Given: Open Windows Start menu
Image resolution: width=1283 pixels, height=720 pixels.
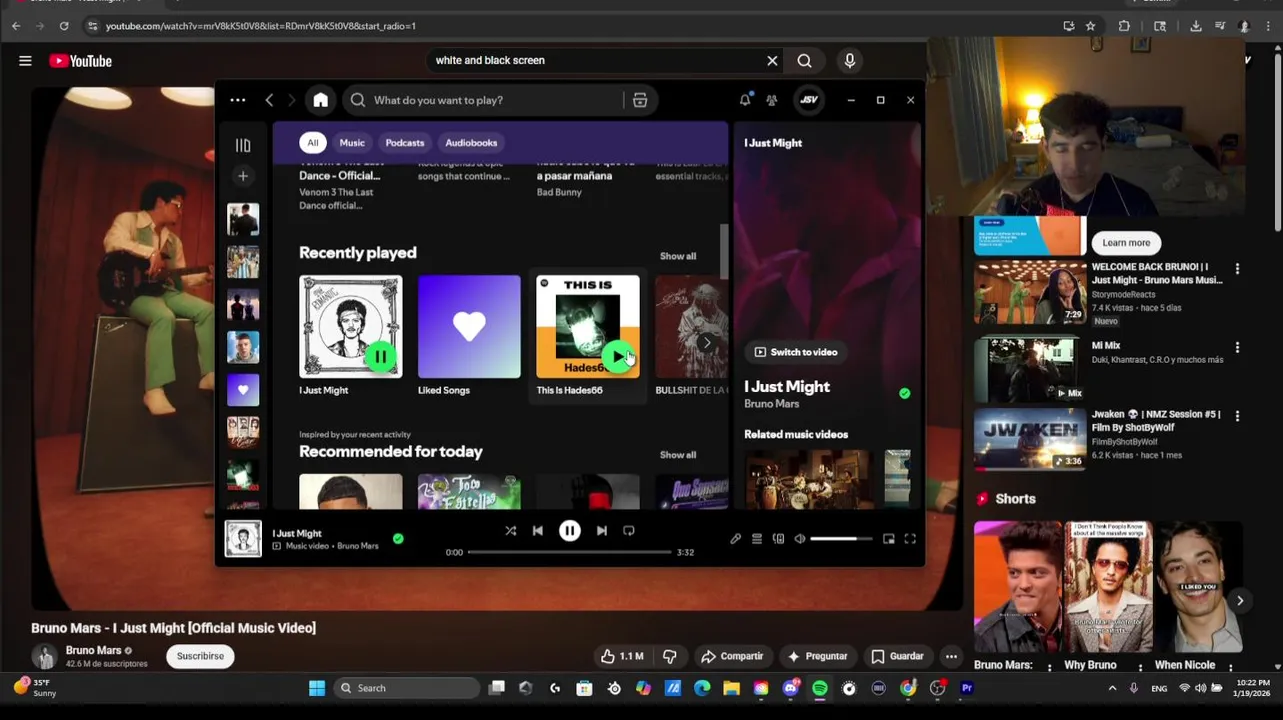Looking at the screenshot, I should click(317, 688).
